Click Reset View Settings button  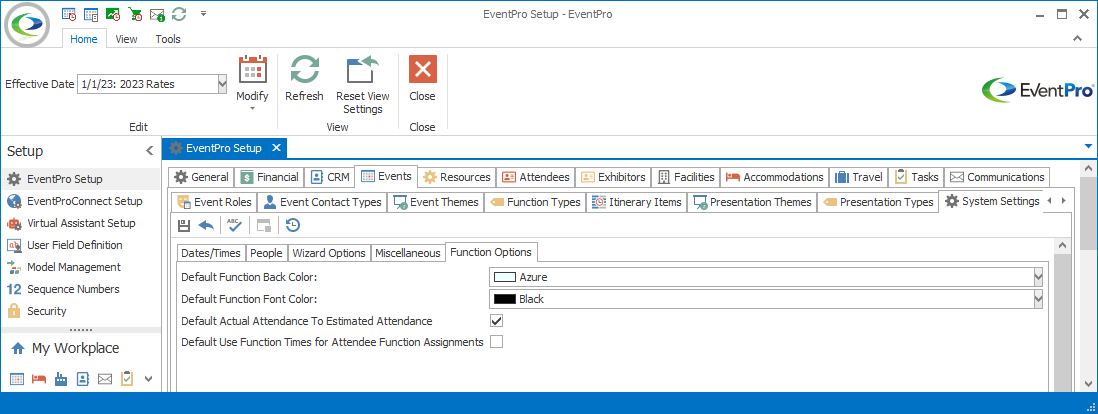click(x=363, y=85)
